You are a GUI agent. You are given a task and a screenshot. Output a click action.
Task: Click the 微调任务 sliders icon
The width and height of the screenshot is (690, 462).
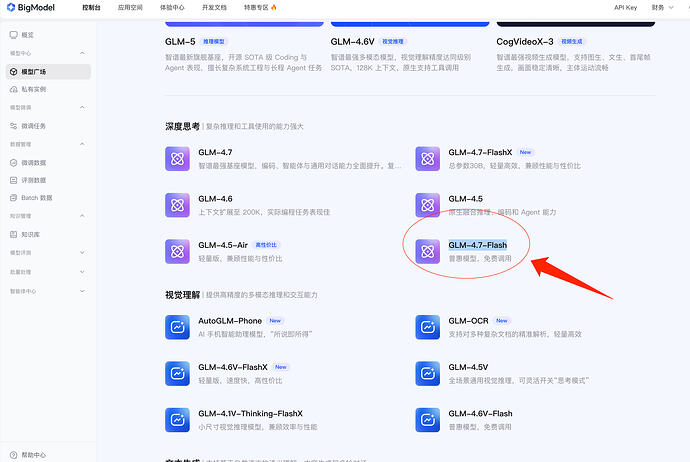click(14, 126)
